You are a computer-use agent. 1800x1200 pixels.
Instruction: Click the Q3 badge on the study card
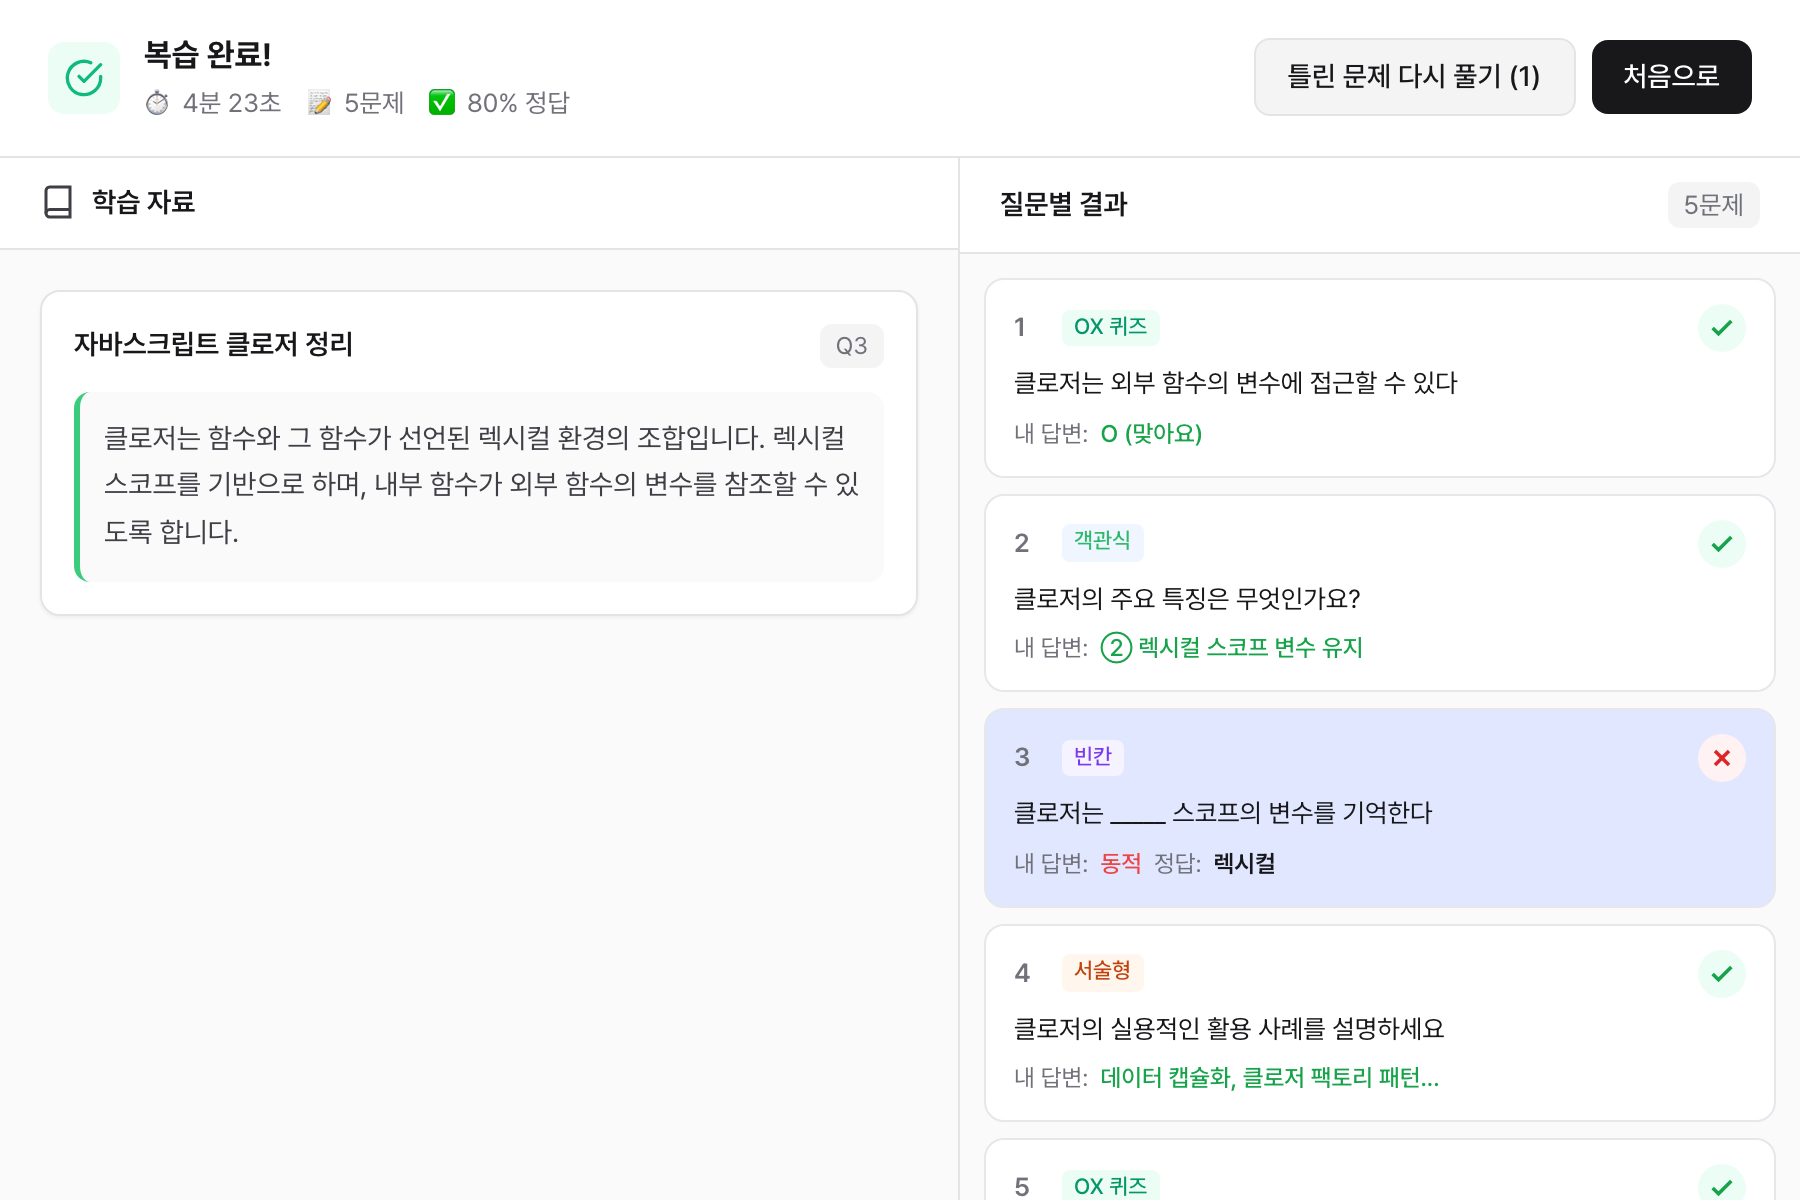click(851, 346)
